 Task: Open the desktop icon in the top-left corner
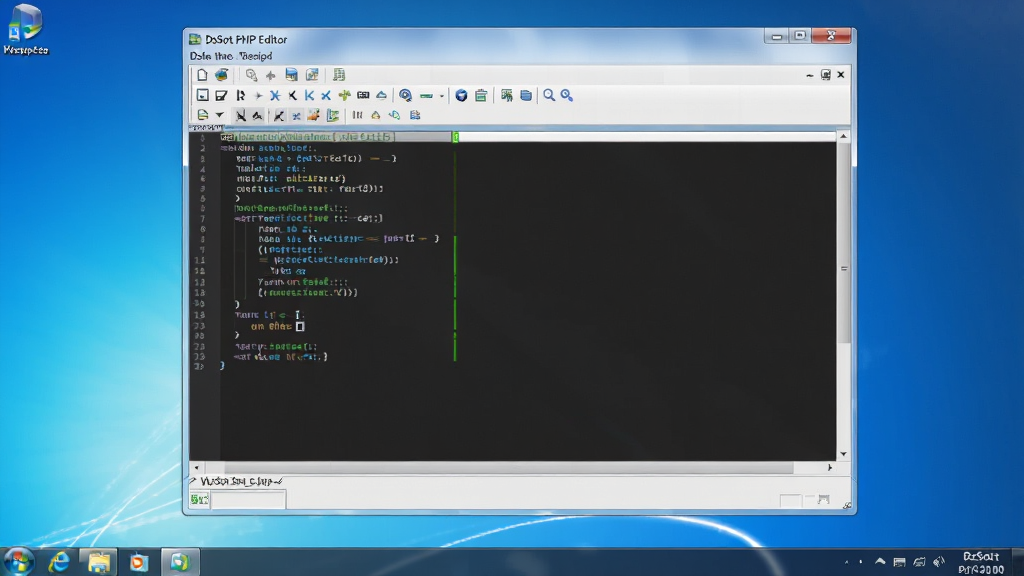(25, 29)
